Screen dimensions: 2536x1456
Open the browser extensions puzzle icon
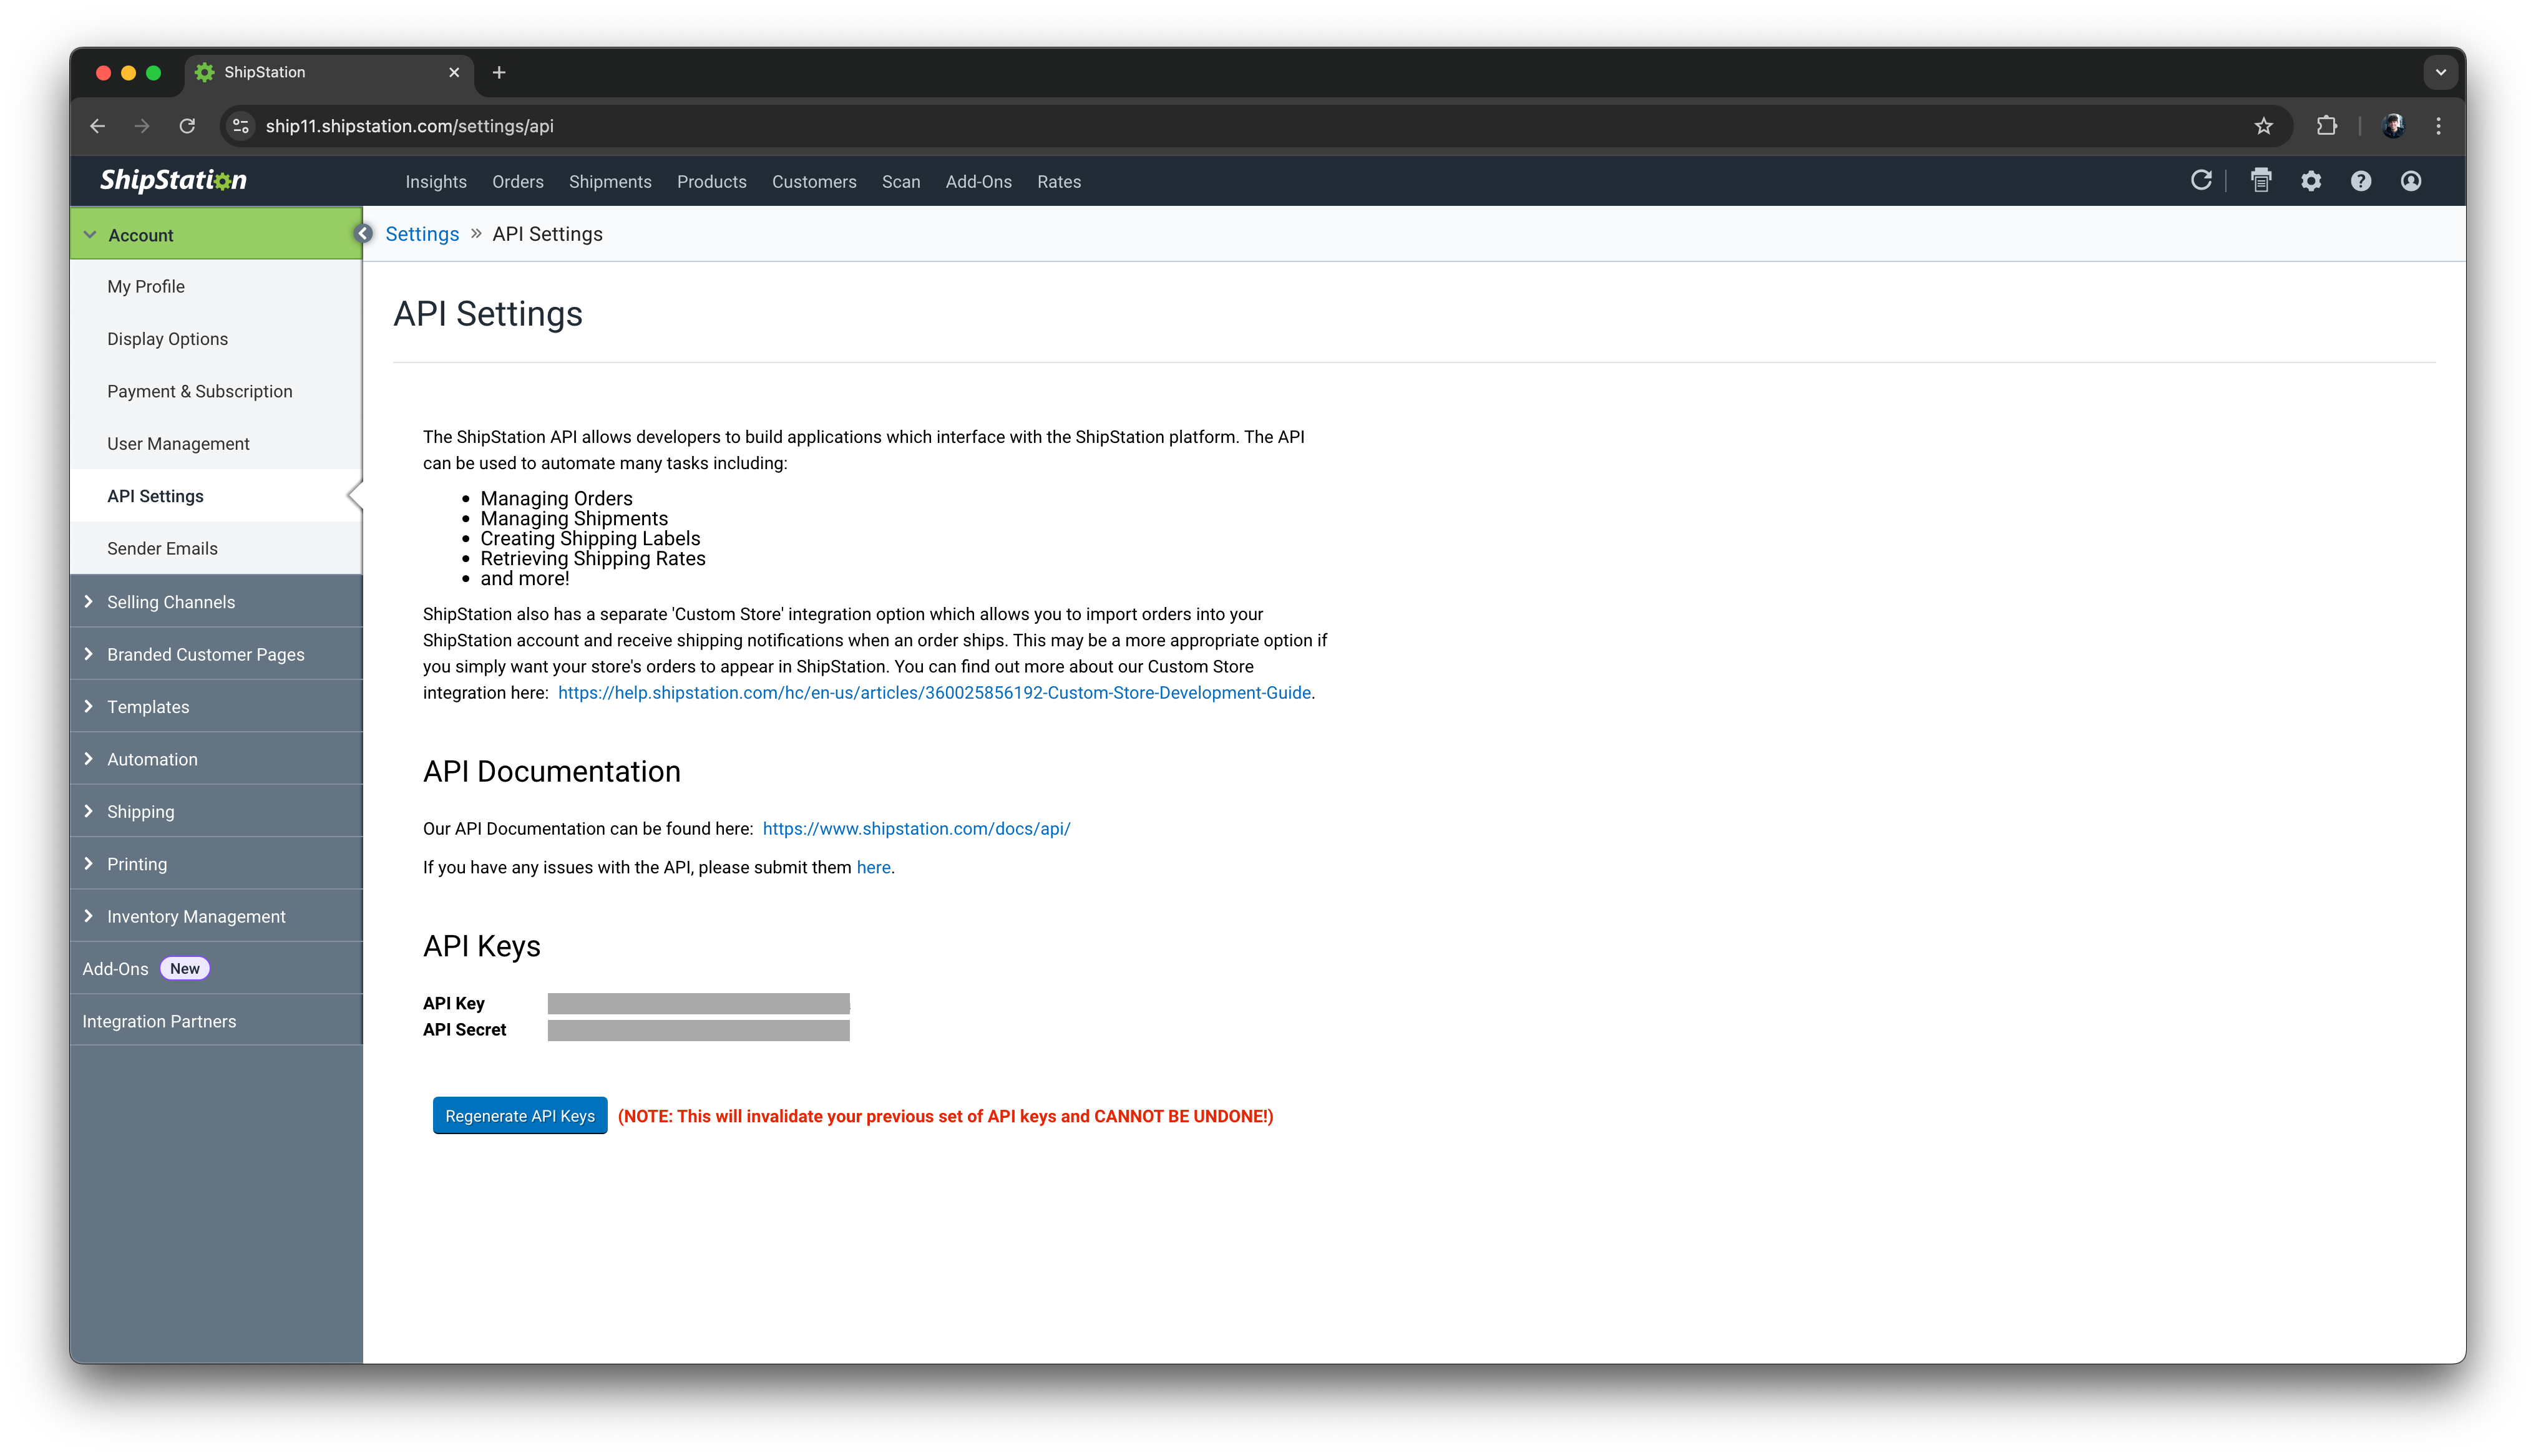click(2326, 126)
